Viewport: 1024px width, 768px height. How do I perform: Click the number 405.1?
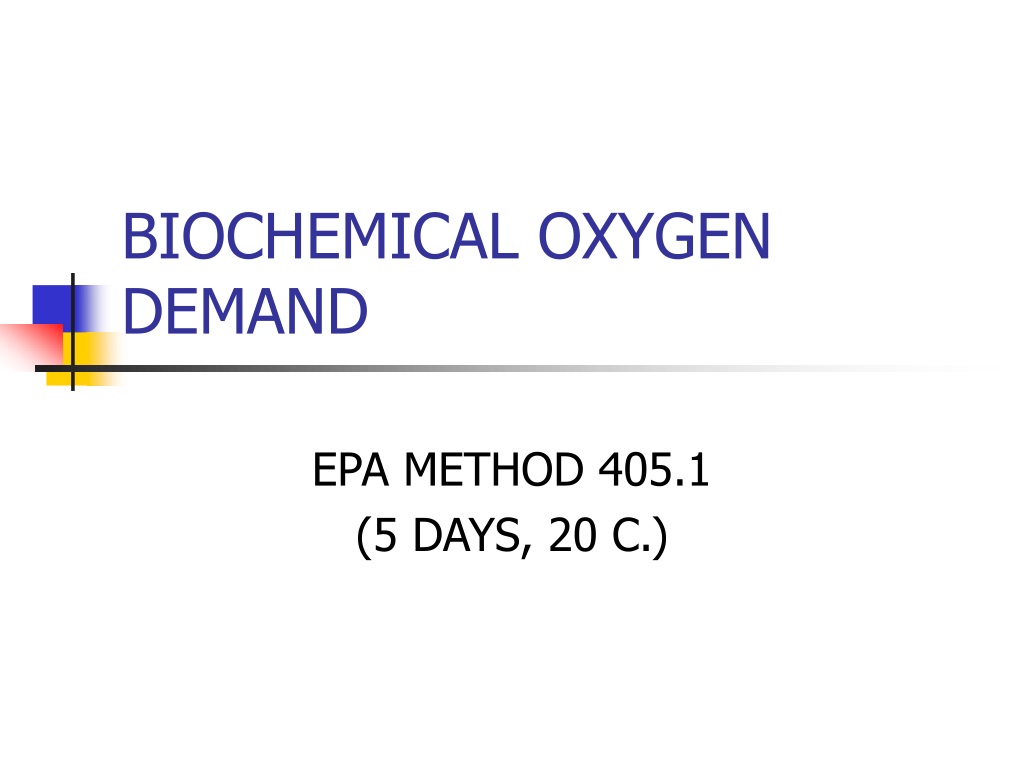click(654, 470)
